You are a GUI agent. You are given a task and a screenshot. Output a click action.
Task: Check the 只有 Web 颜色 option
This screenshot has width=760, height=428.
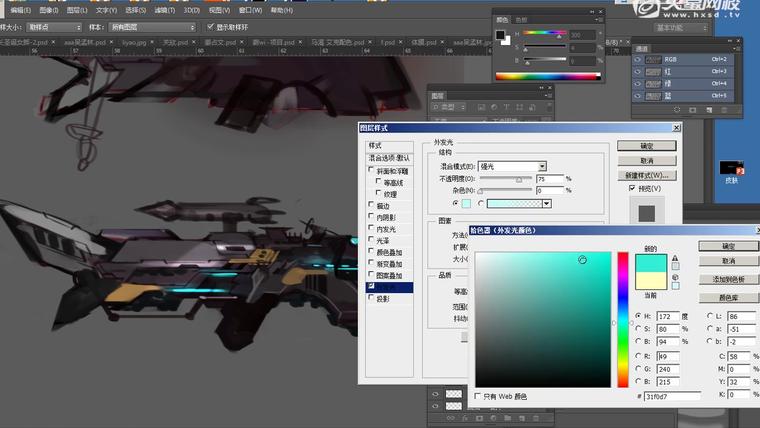coord(478,396)
